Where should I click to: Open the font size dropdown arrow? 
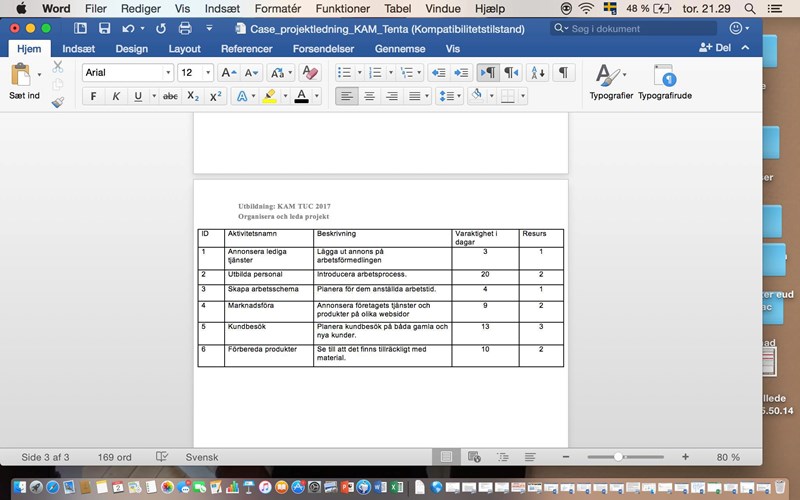[x=207, y=73]
